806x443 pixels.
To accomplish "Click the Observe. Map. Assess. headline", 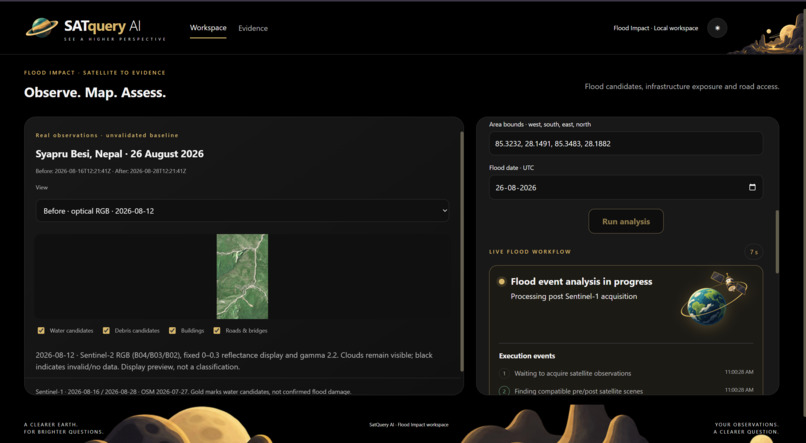I will pyautogui.click(x=95, y=93).
